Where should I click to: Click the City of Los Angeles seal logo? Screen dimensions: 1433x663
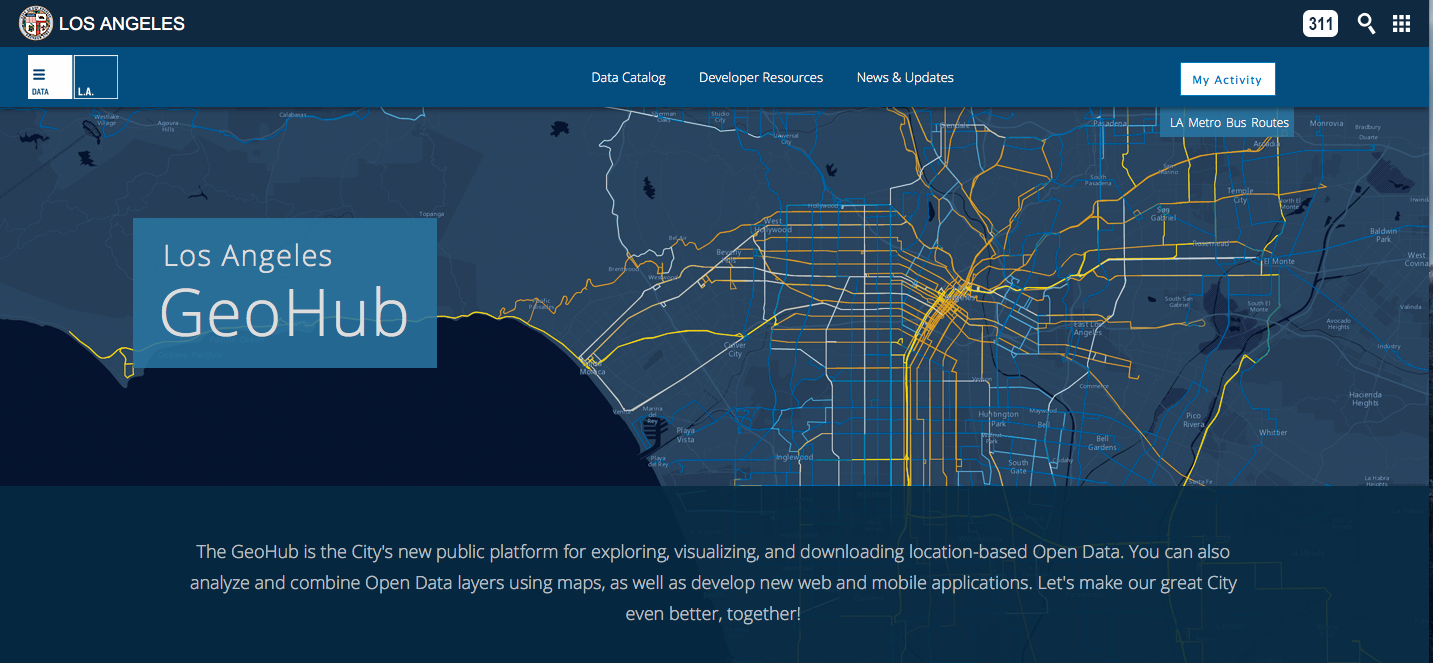[36, 23]
